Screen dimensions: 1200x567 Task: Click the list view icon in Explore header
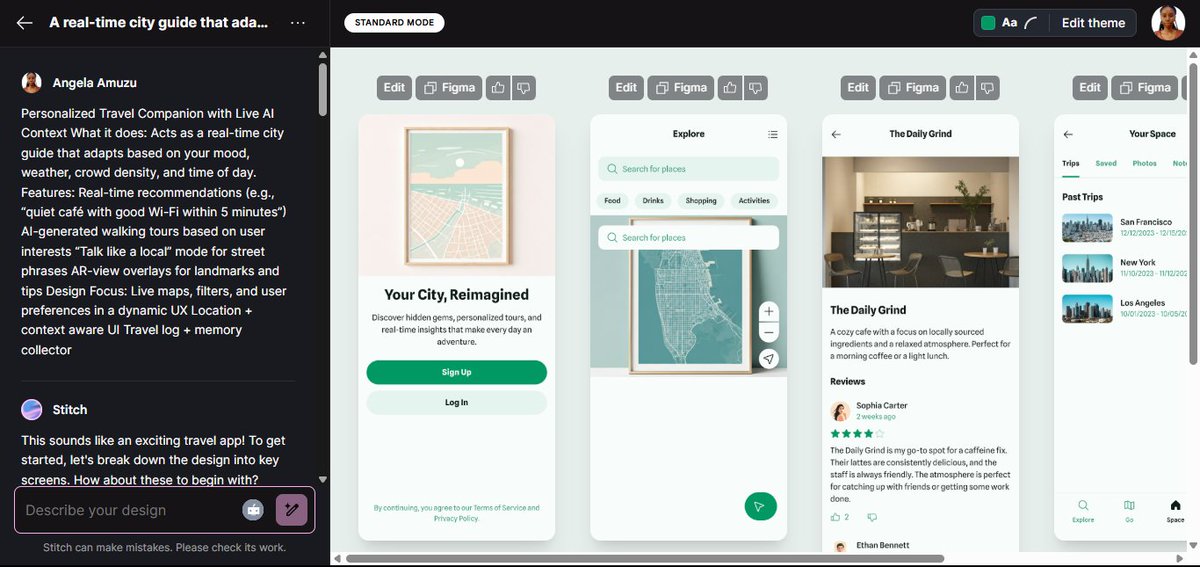(x=772, y=134)
